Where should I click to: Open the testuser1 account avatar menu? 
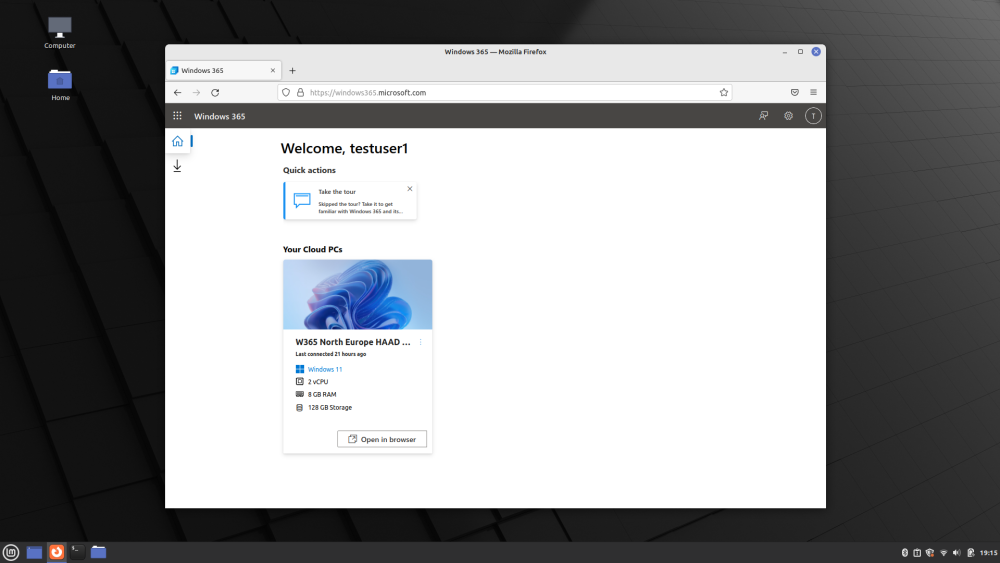click(813, 116)
